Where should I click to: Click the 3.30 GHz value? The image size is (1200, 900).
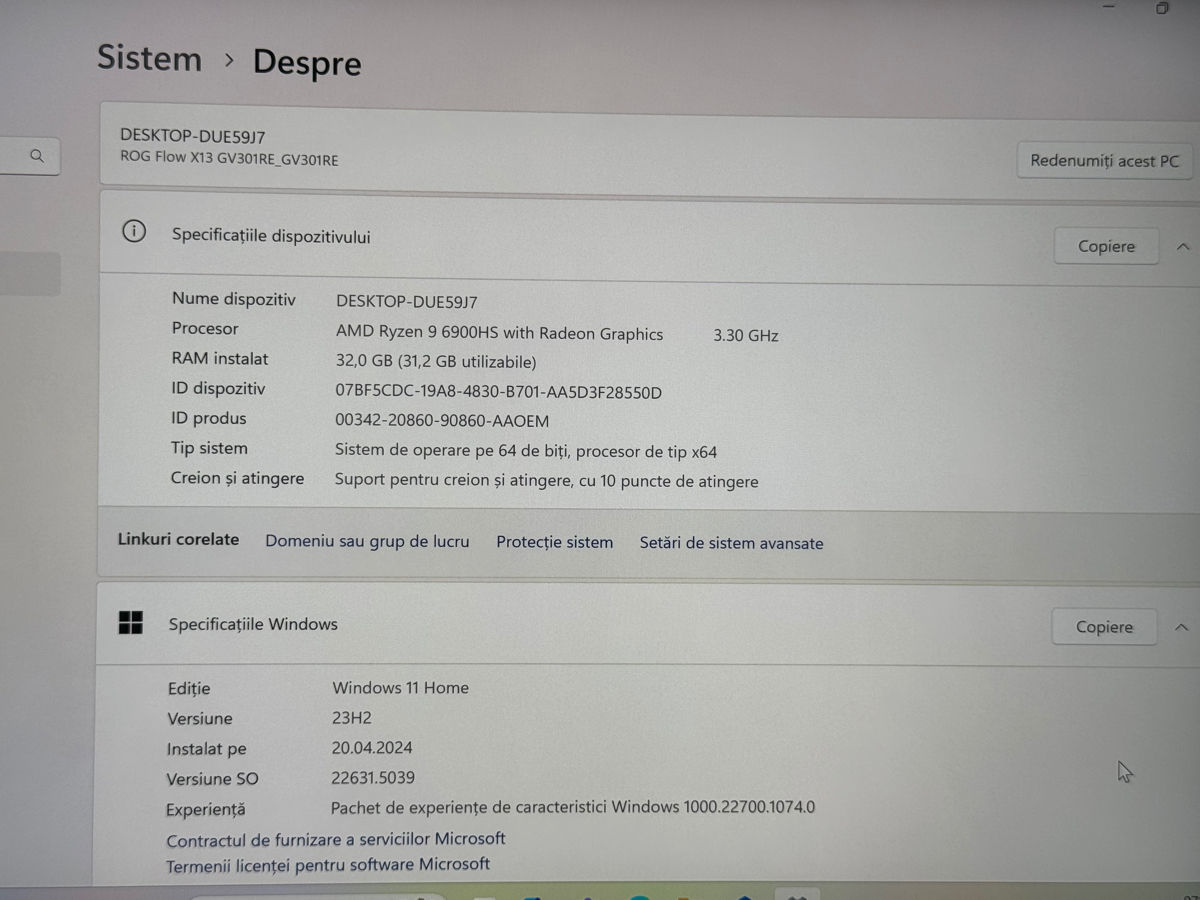[746, 336]
